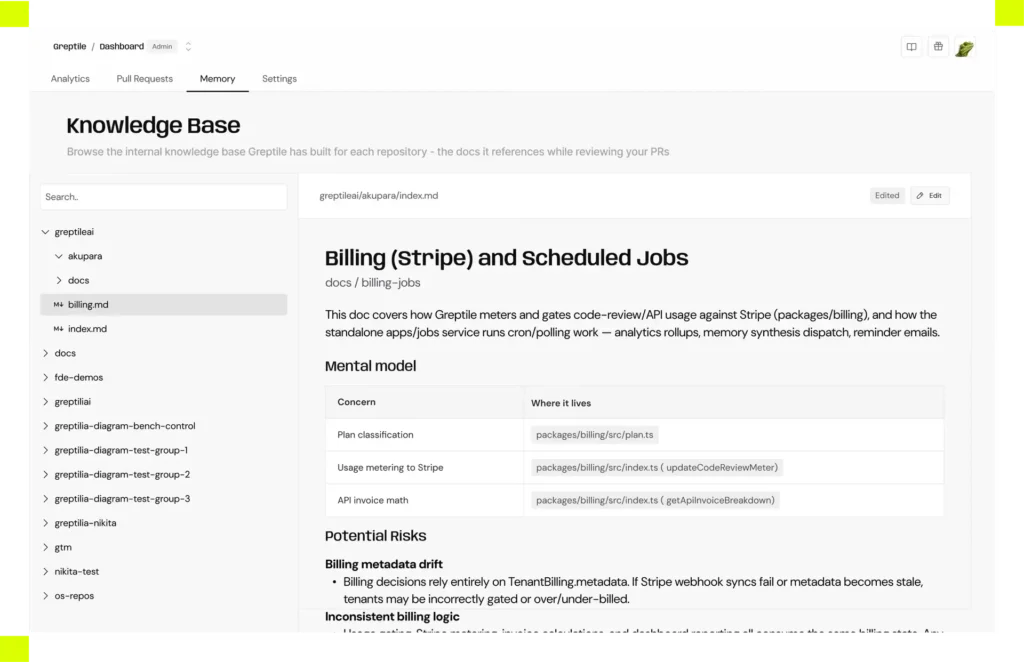Expand the os-repos chevron
1024x662 pixels.
45,596
